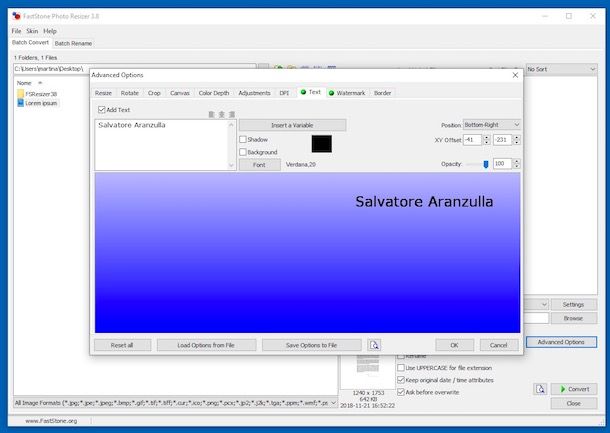Click the image thumbnail above 1240 x 1753

click(368, 371)
